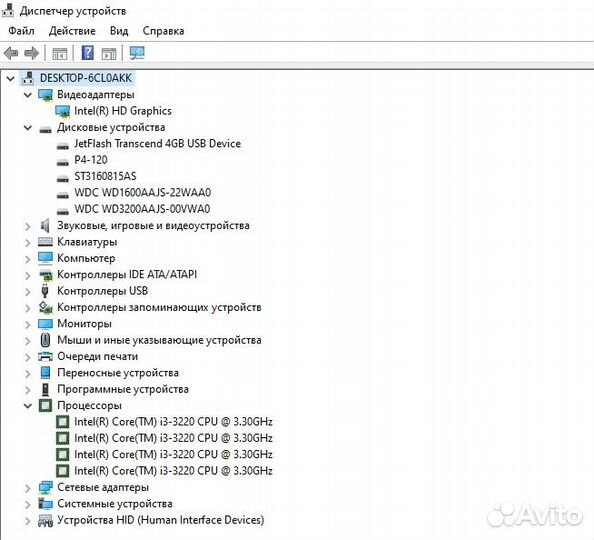The width and height of the screenshot is (594, 540).
Task: Expand the Клавиатуры branch
Action: (x=28, y=243)
